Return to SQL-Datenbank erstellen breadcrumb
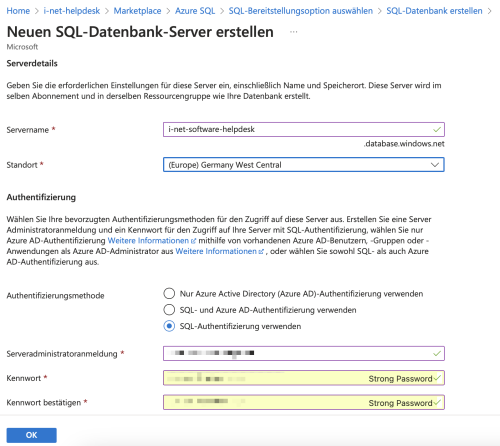 pyautogui.click(x=434, y=11)
